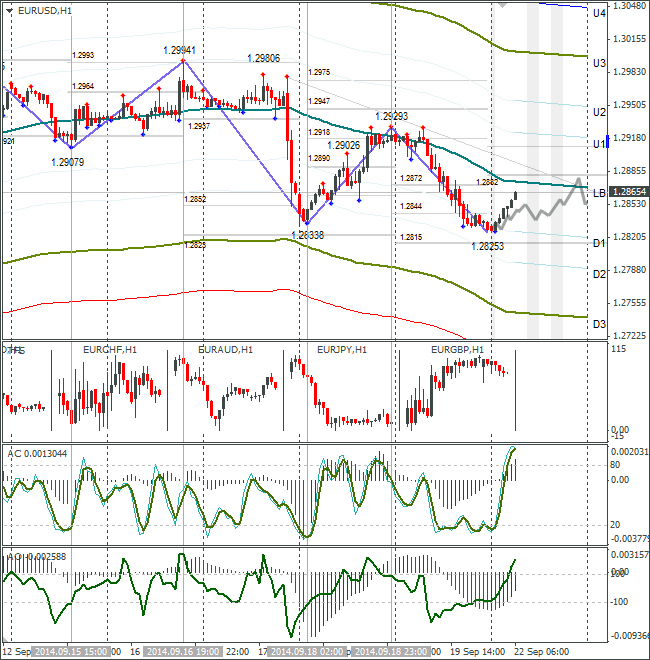Click the EURJPY,H1 mini chart label
This screenshot has width=650, height=660.
click(x=341, y=350)
